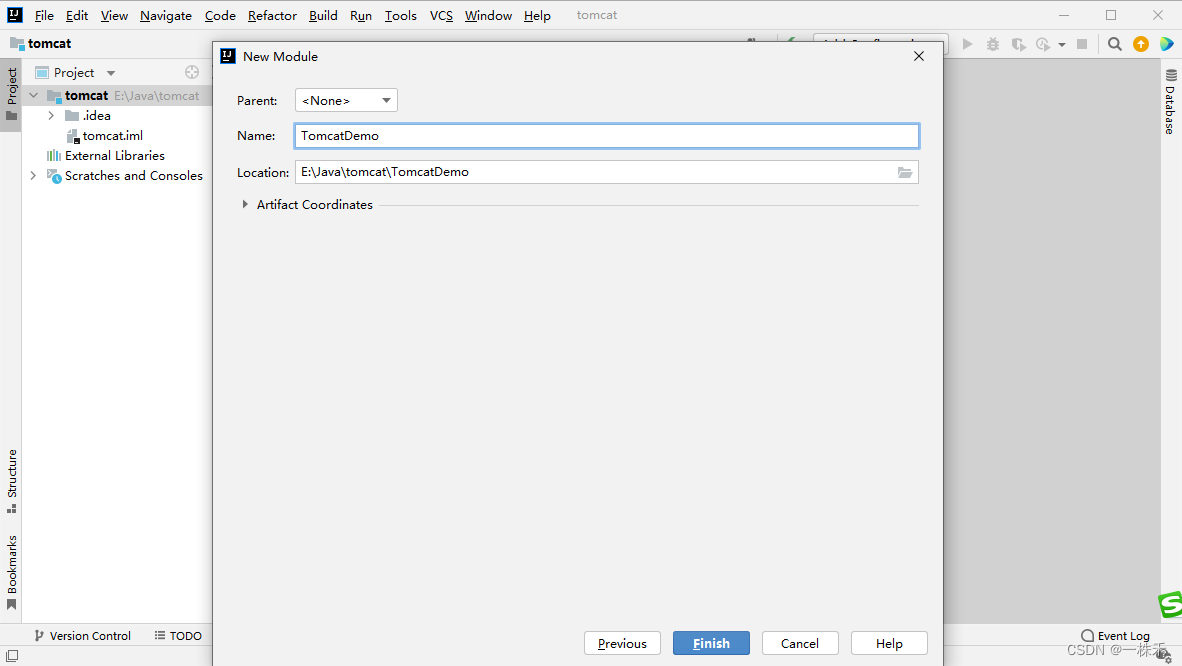
Task: Click the Run button in toolbar
Action: pos(967,45)
